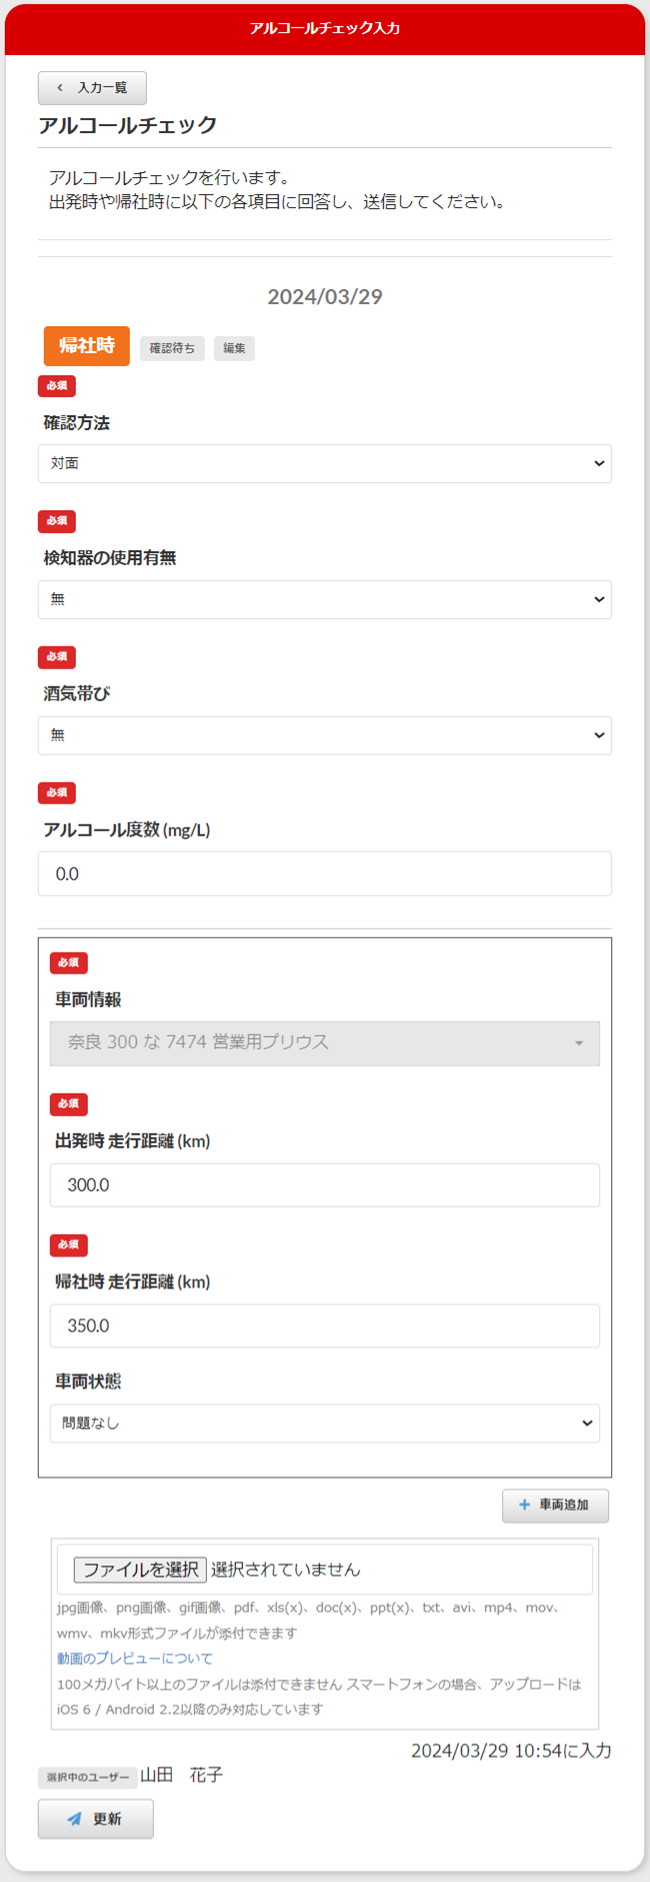Open the 酒気帯び dropdown

(x=324, y=736)
